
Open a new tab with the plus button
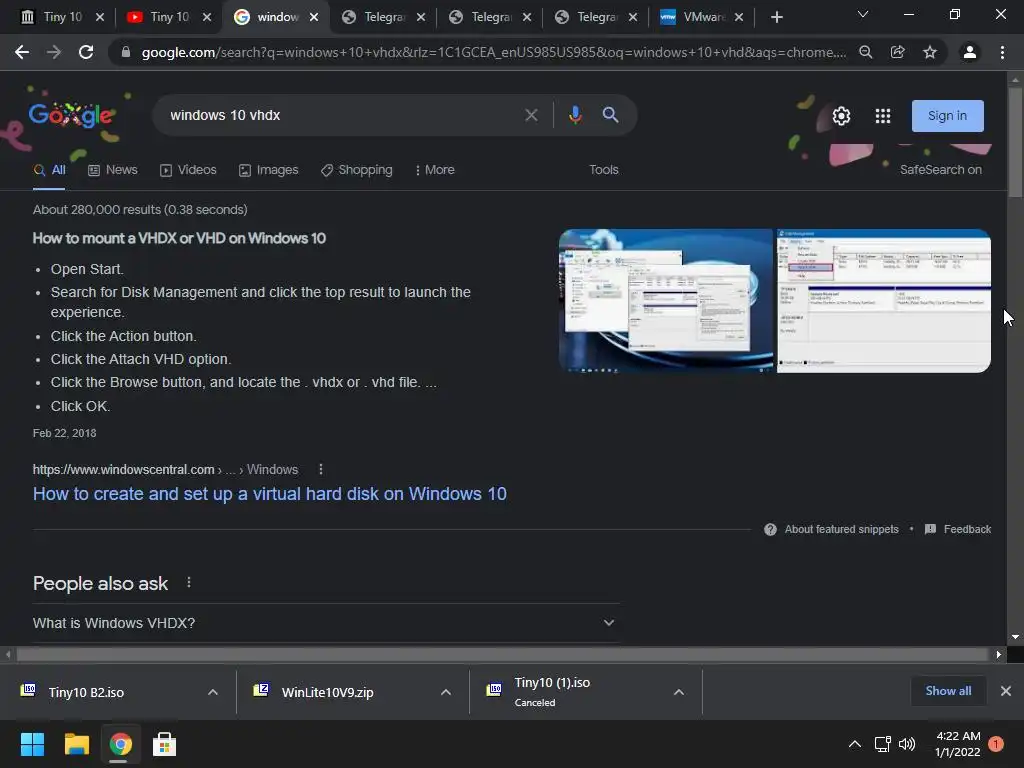point(776,17)
